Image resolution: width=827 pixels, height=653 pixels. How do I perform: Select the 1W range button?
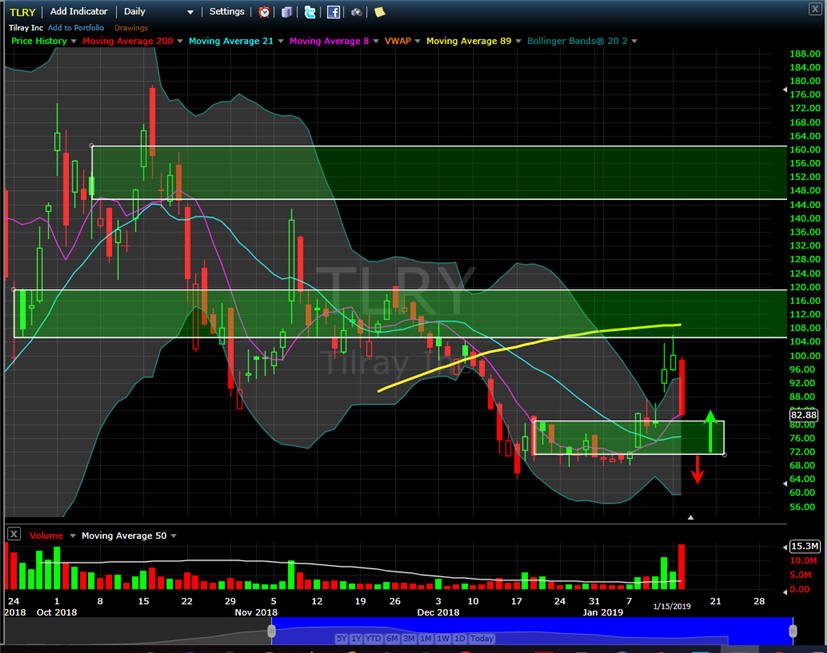click(443, 638)
